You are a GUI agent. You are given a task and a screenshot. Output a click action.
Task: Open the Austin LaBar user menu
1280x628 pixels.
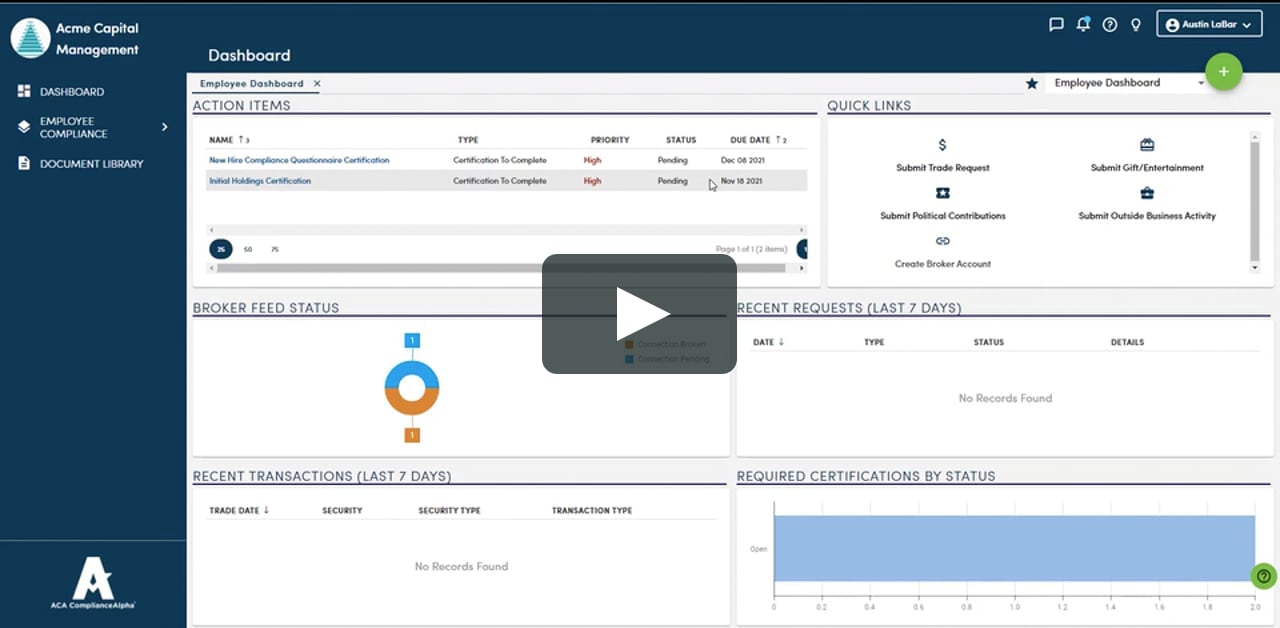1209,25
